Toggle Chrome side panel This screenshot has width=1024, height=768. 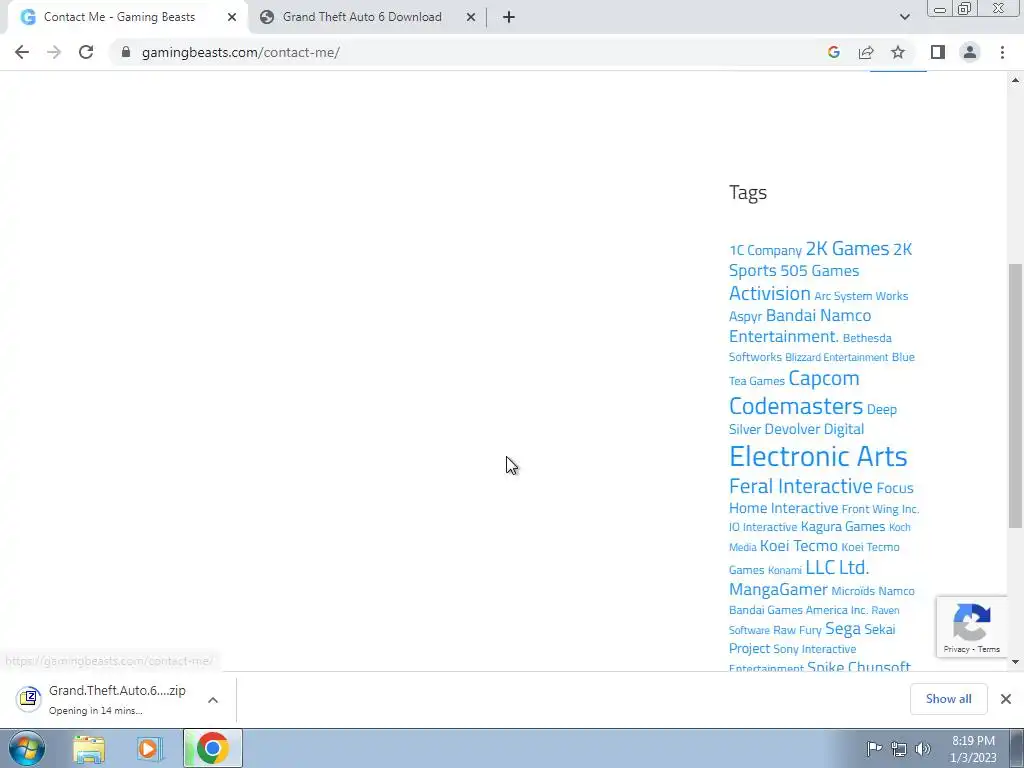click(938, 52)
